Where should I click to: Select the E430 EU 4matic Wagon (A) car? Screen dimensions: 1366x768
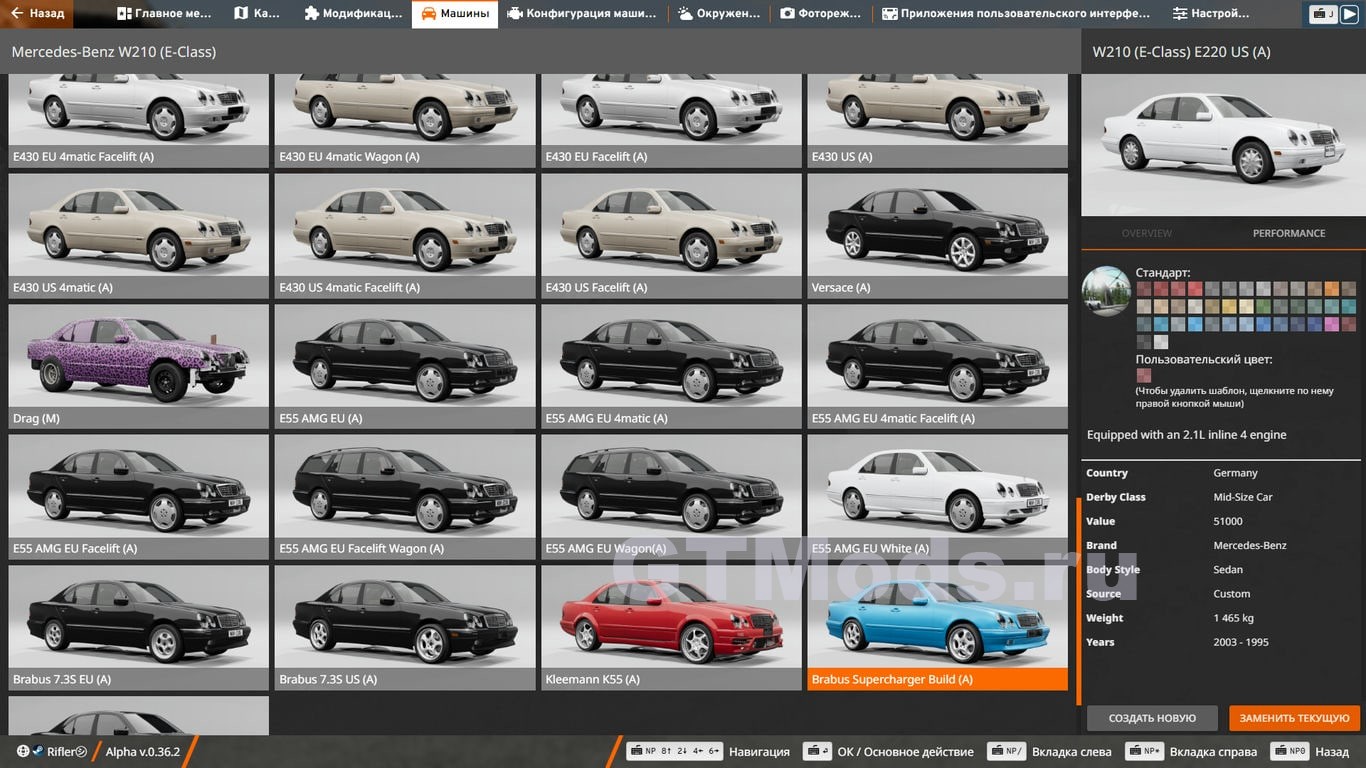(x=405, y=121)
